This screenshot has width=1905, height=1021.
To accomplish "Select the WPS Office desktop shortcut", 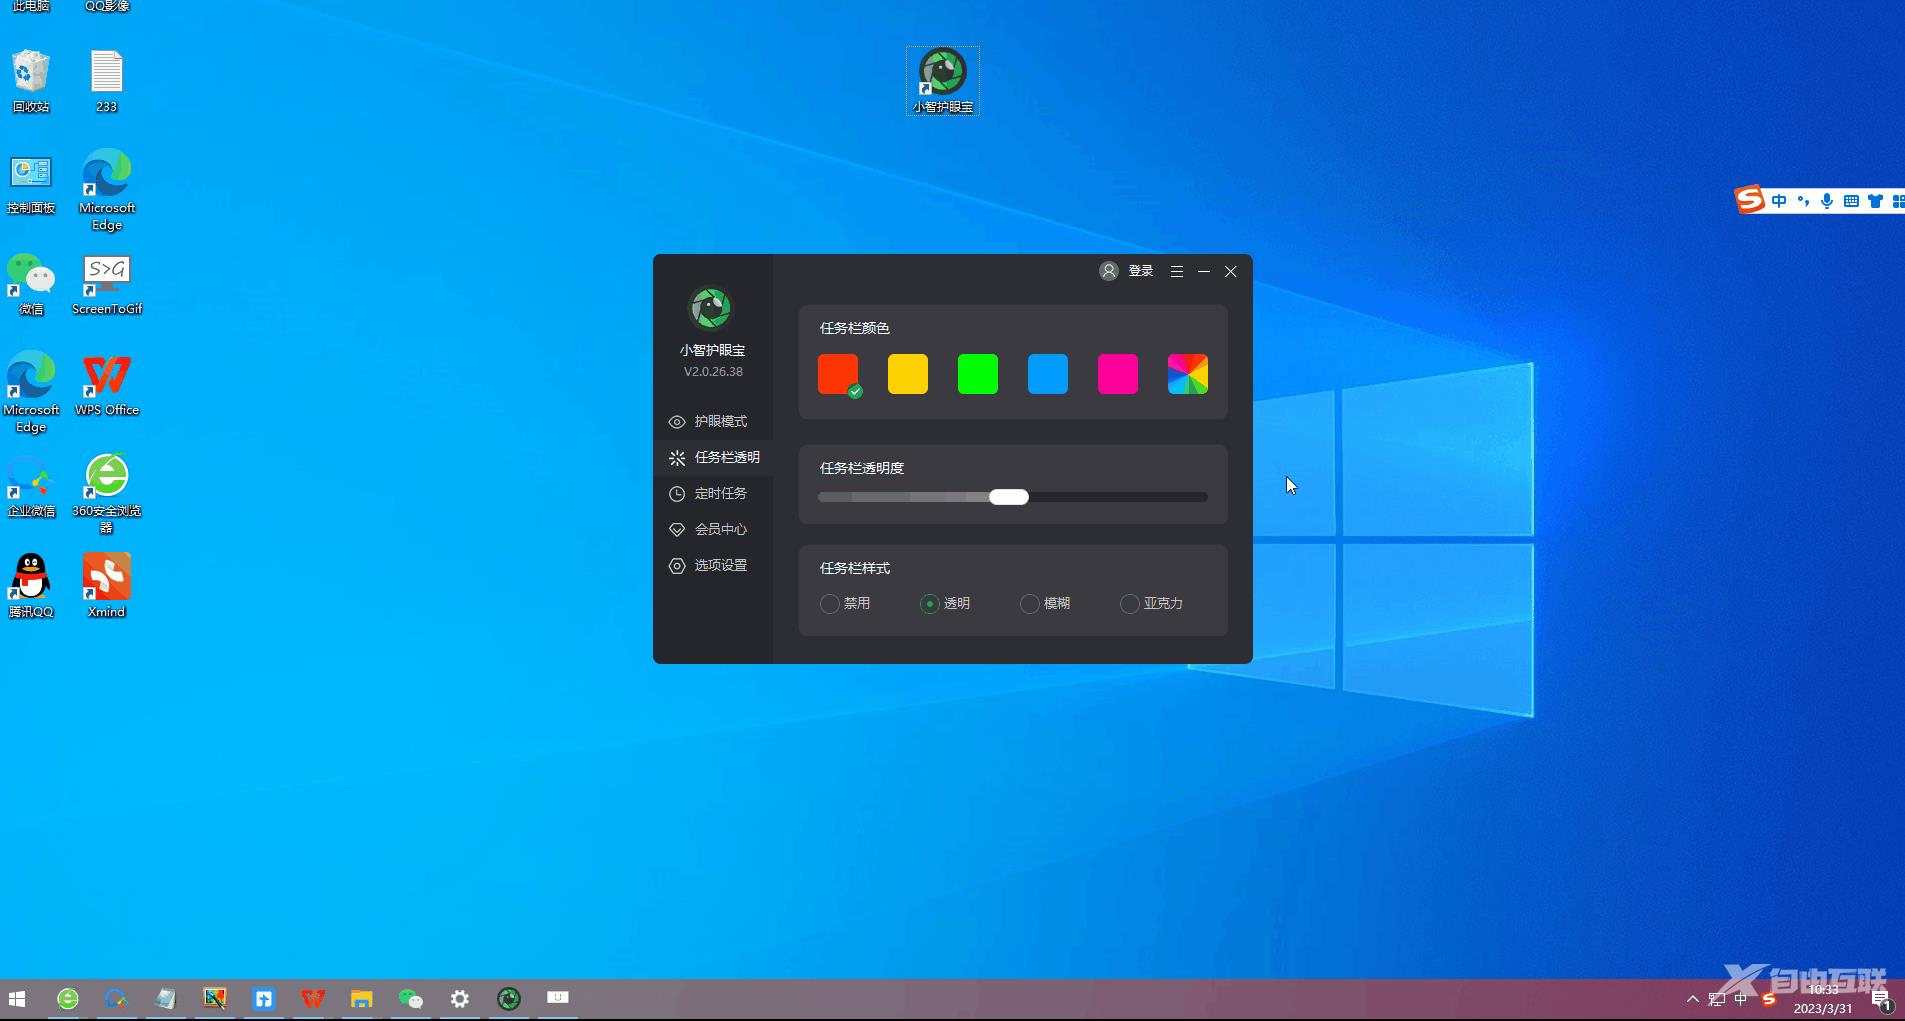I will pyautogui.click(x=107, y=385).
